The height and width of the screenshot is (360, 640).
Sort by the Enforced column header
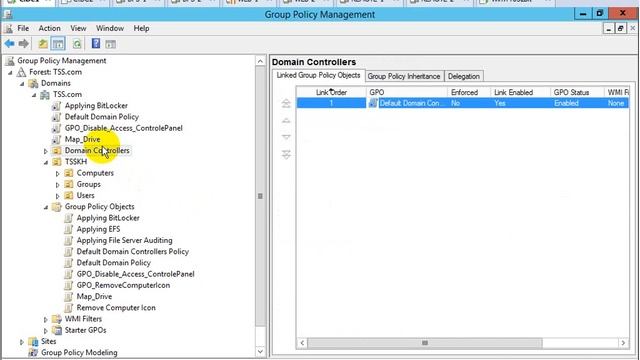[x=469, y=93]
